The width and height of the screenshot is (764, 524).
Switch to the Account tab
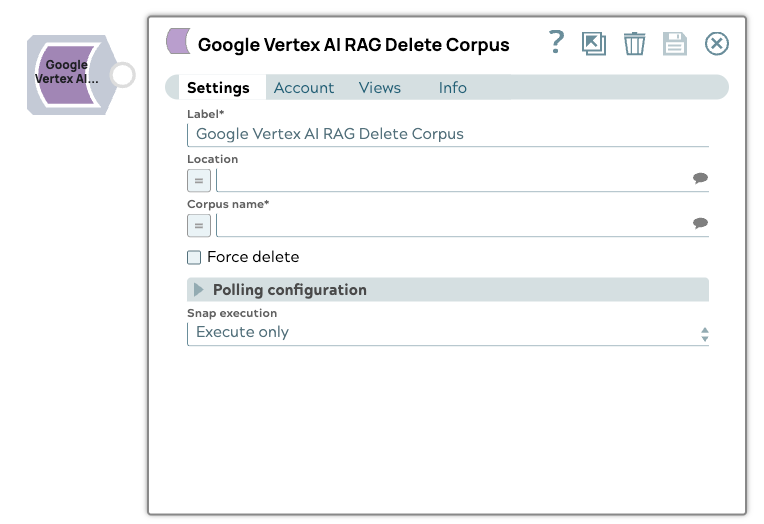pyautogui.click(x=304, y=88)
